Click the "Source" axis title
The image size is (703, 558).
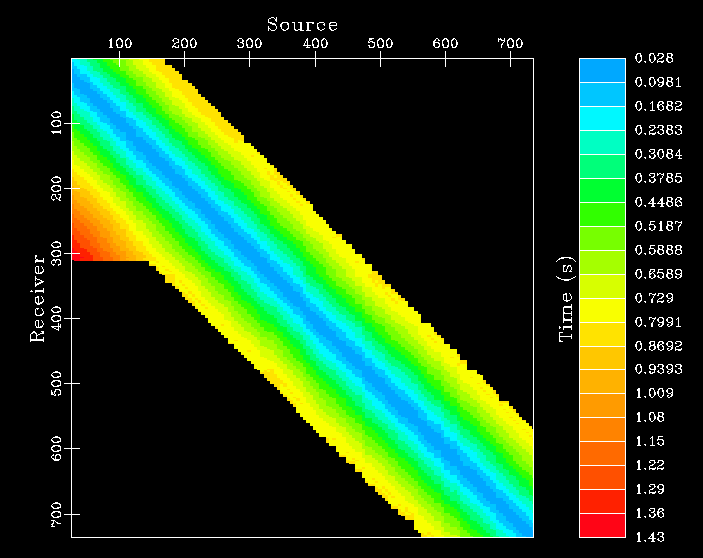pyautogui.click(x=302, y=25)
